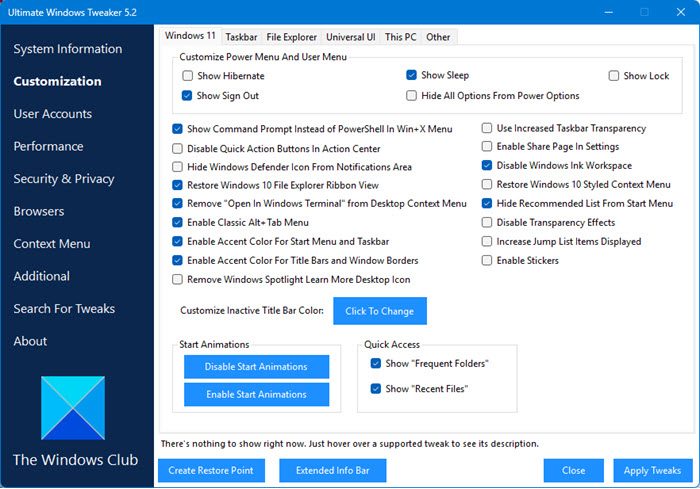Uncheck Disable Windows Ink Workspace

487,165
